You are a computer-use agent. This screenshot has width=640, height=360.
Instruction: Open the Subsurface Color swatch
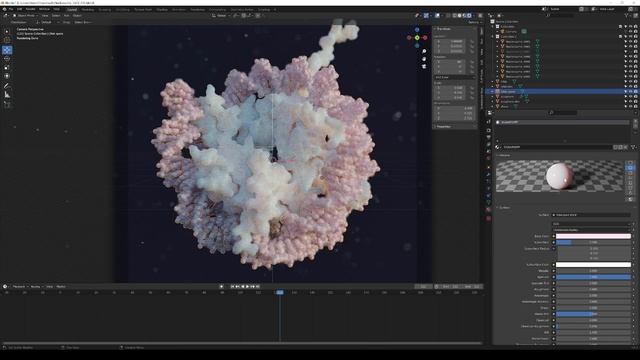point(593,264)
